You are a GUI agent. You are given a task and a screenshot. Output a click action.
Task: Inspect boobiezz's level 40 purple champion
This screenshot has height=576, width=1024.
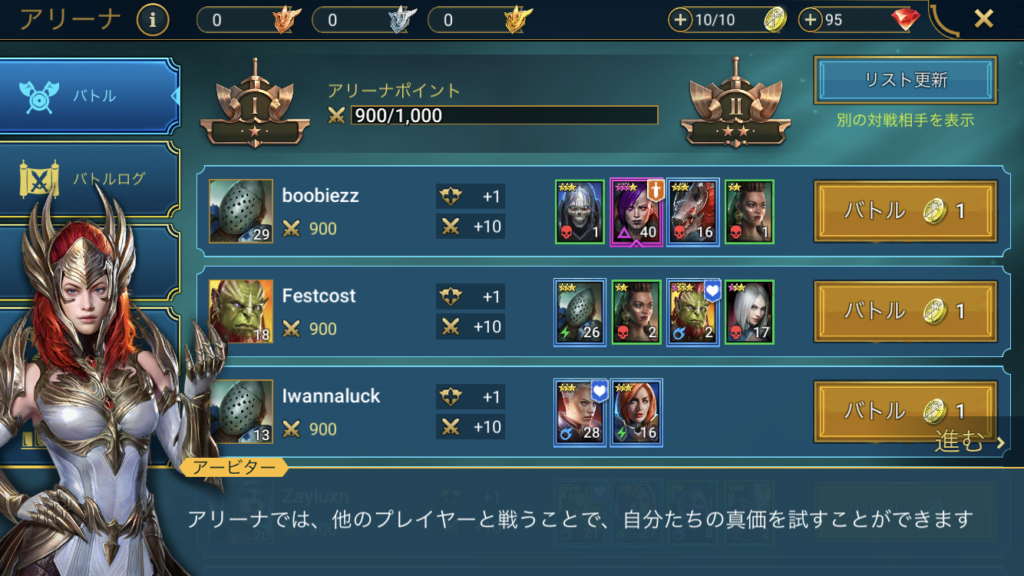[636, 212]
